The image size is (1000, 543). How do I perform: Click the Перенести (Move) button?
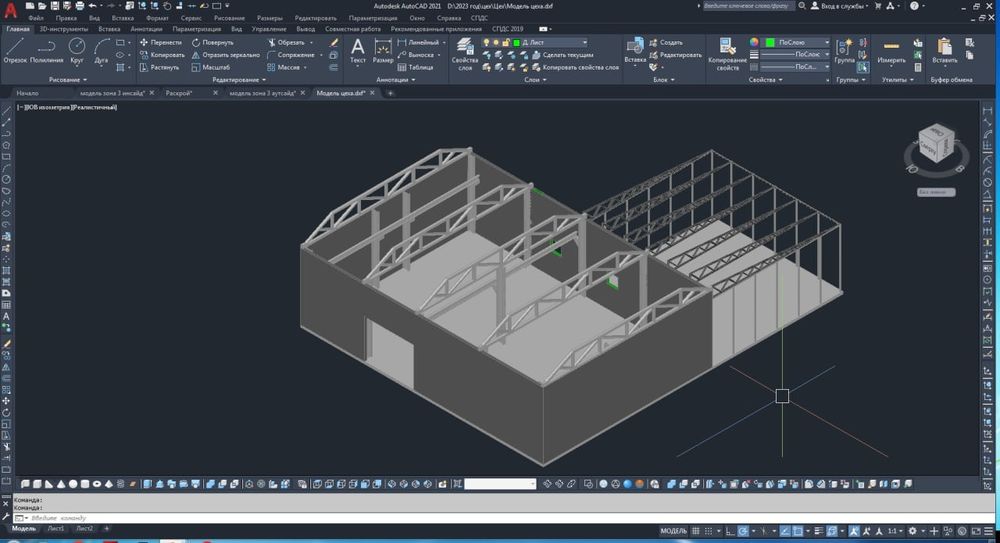(x=160, y=43)
